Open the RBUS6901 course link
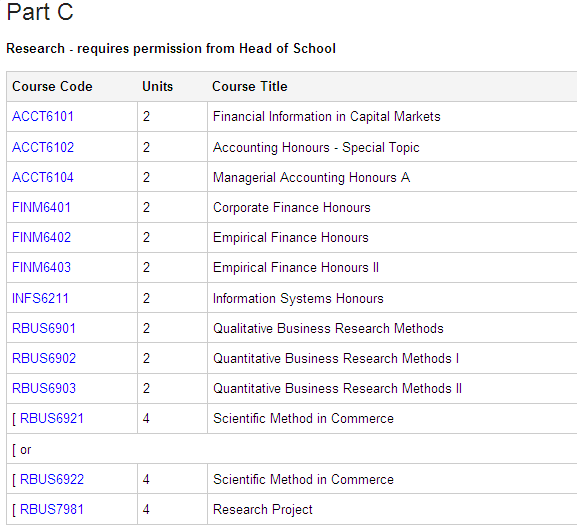Image resolution: width=580 pixels, height=528 pixels. pyautogui.click(x=44, y=328)
